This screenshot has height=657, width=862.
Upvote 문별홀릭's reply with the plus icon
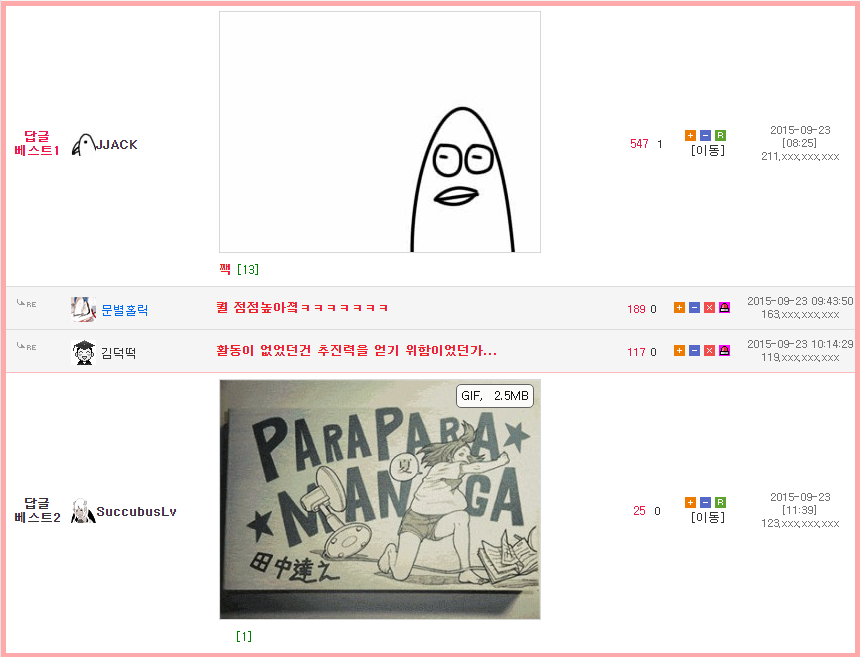[679, 307]
